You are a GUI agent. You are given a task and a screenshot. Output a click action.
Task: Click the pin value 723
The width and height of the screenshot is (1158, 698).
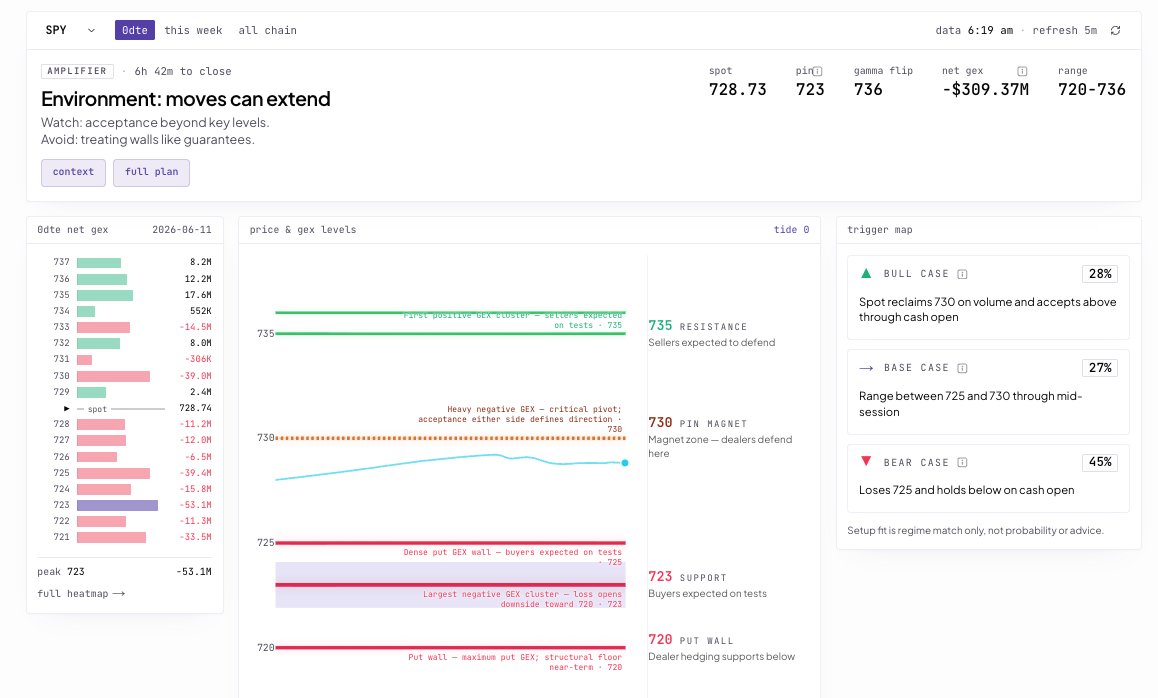click(810, 89)
